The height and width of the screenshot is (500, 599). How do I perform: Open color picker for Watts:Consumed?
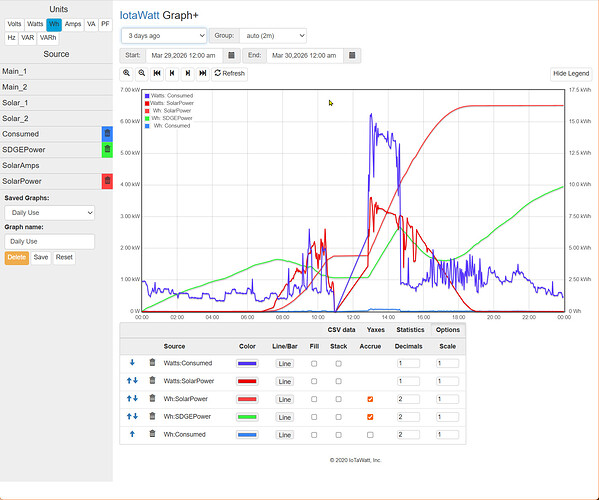(x=247, y=364)
